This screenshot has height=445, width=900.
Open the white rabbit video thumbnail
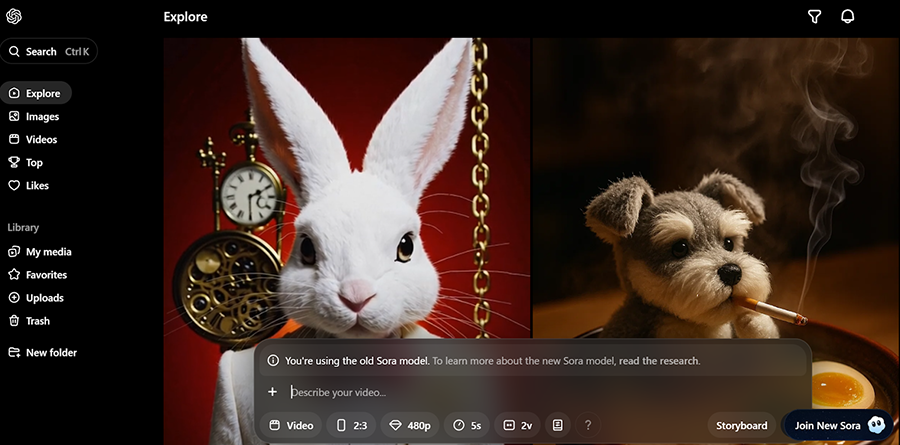click(346, 190)
